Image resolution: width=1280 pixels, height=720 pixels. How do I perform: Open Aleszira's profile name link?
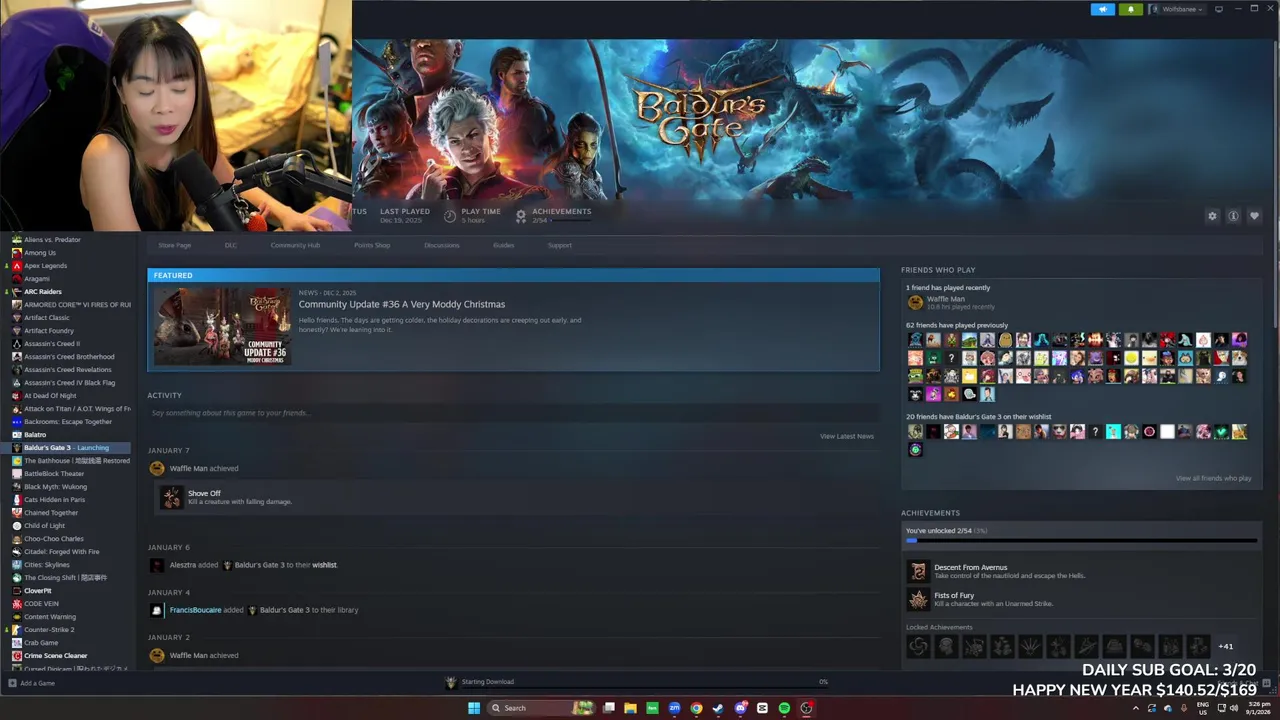183,565
